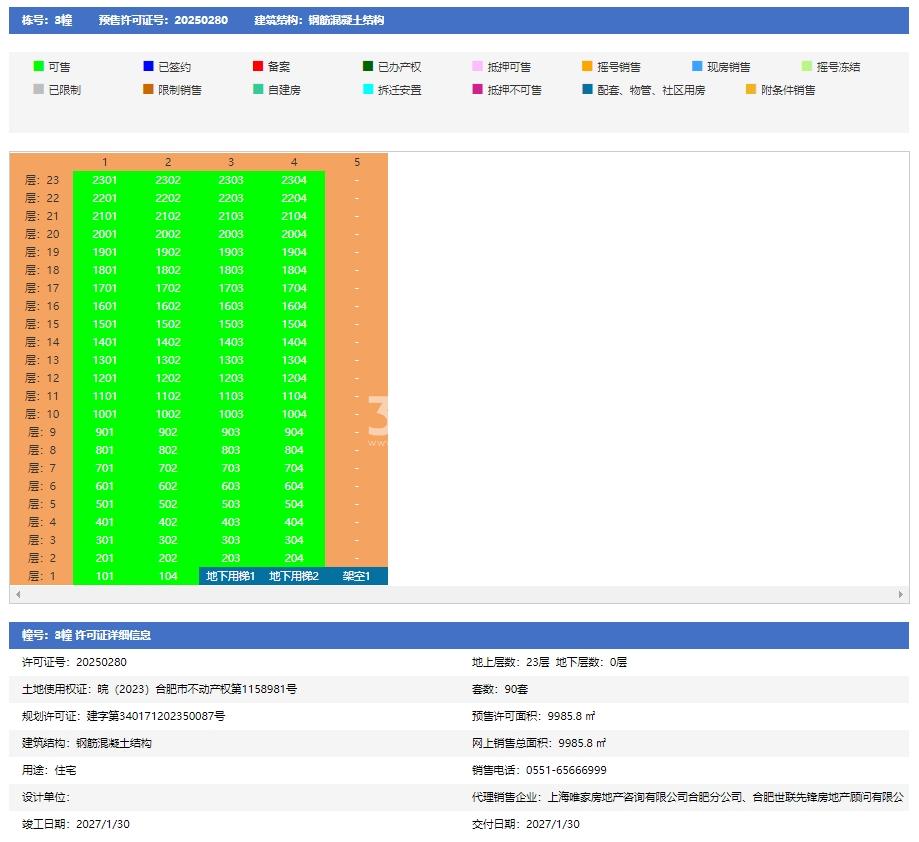Viewport: 919px width, 842px height.
Task: Click the 许可证号: 20250280 detail row
Action: pyautogui.click(x=74, y=662)
